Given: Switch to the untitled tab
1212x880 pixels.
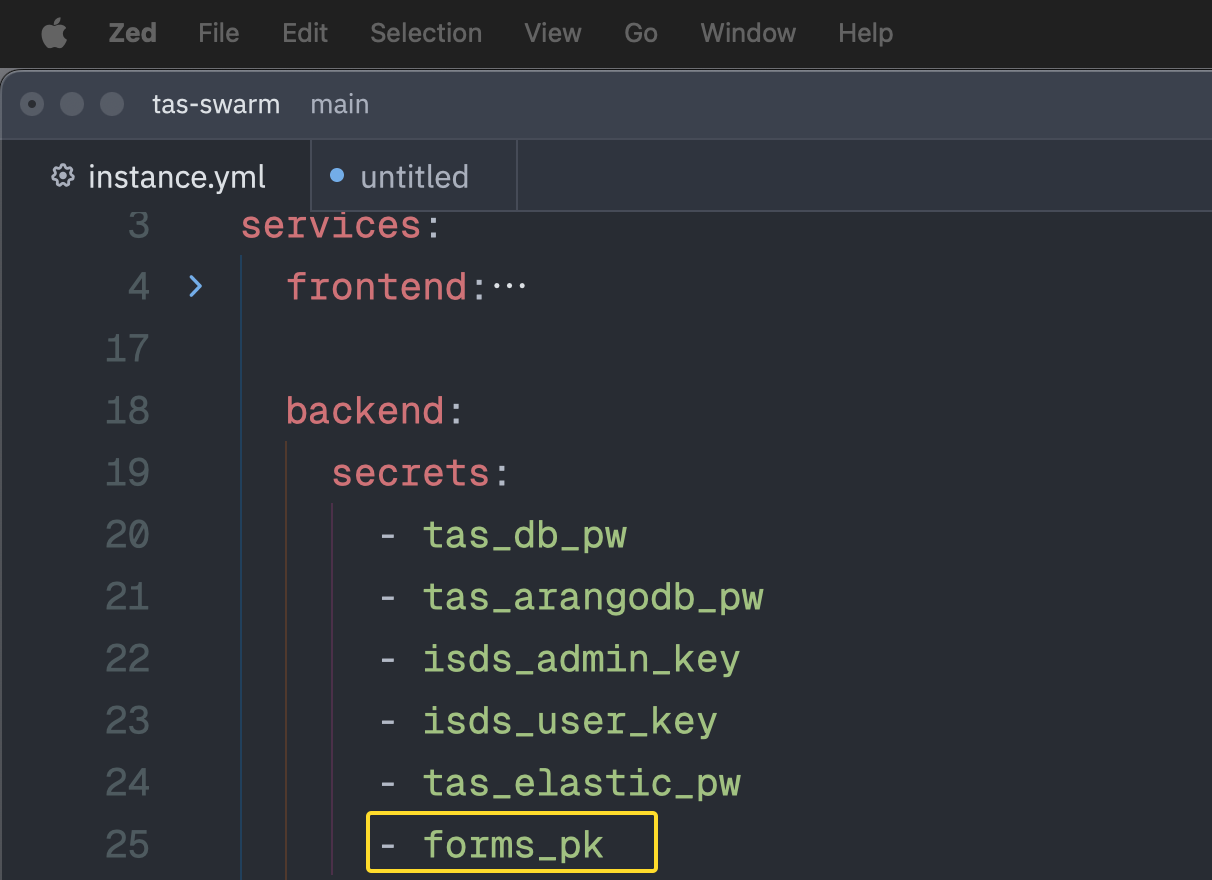Looking at the screenshot, I should pyautogui.click(x=414, y=177).
